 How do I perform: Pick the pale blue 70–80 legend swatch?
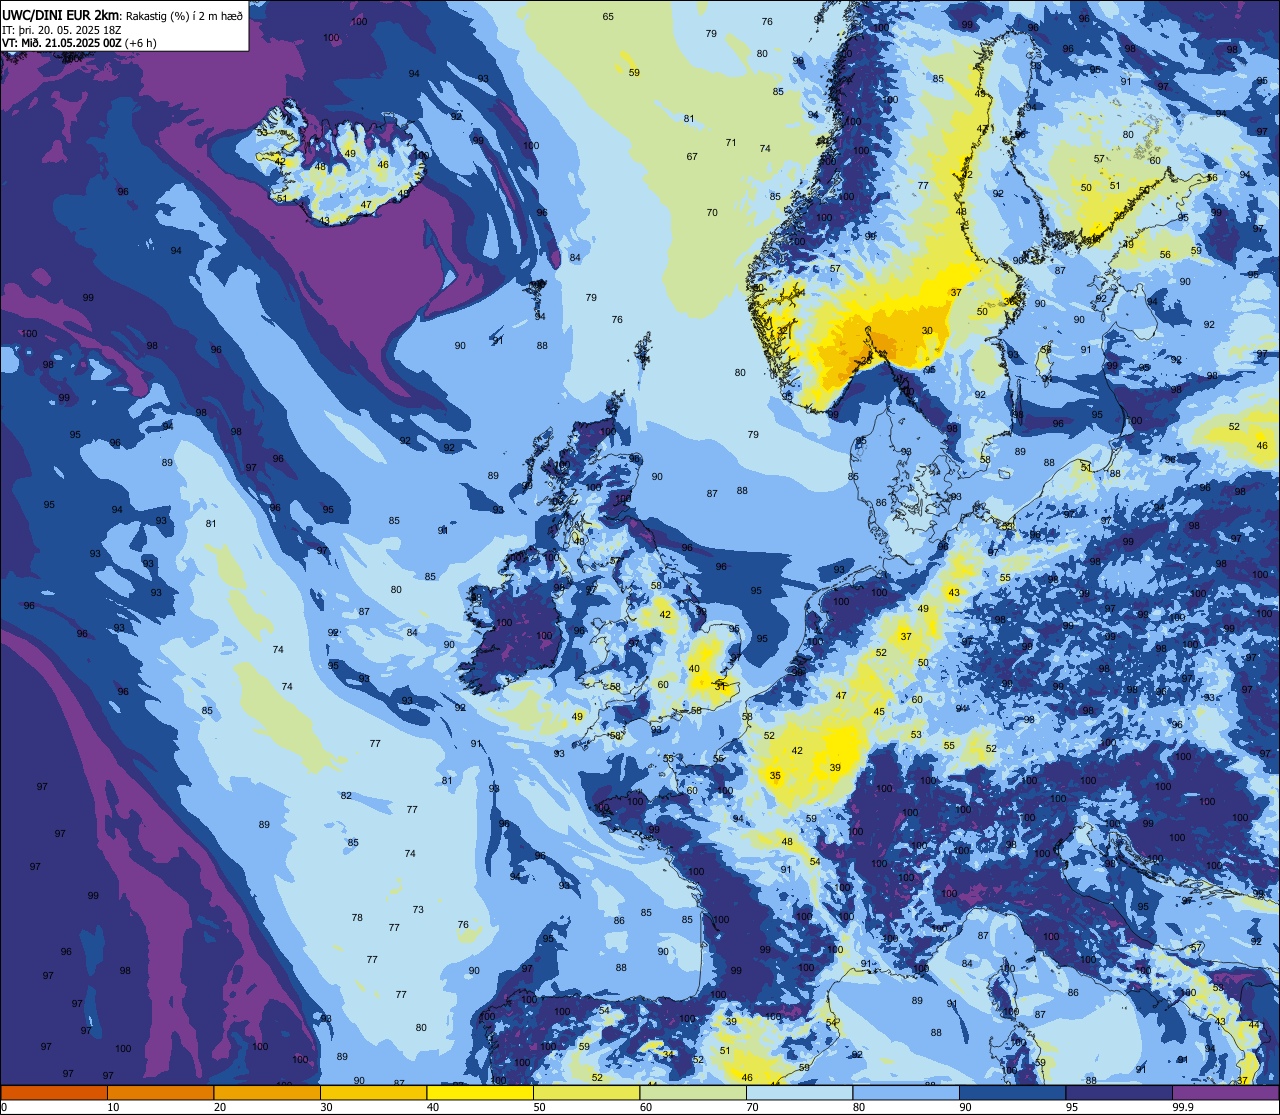point(799,1093)
